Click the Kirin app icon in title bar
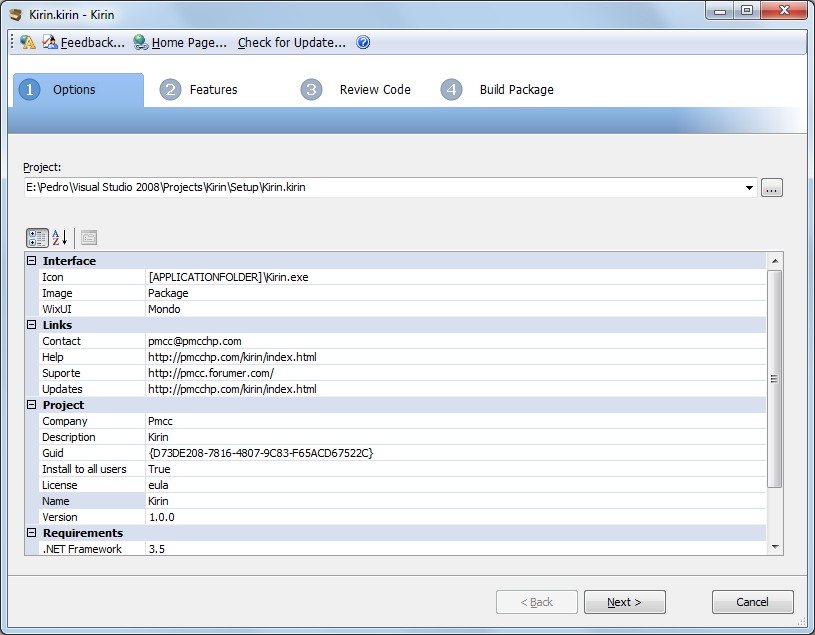815x635 pixels. pyautogui.click(x=16, y=14)
